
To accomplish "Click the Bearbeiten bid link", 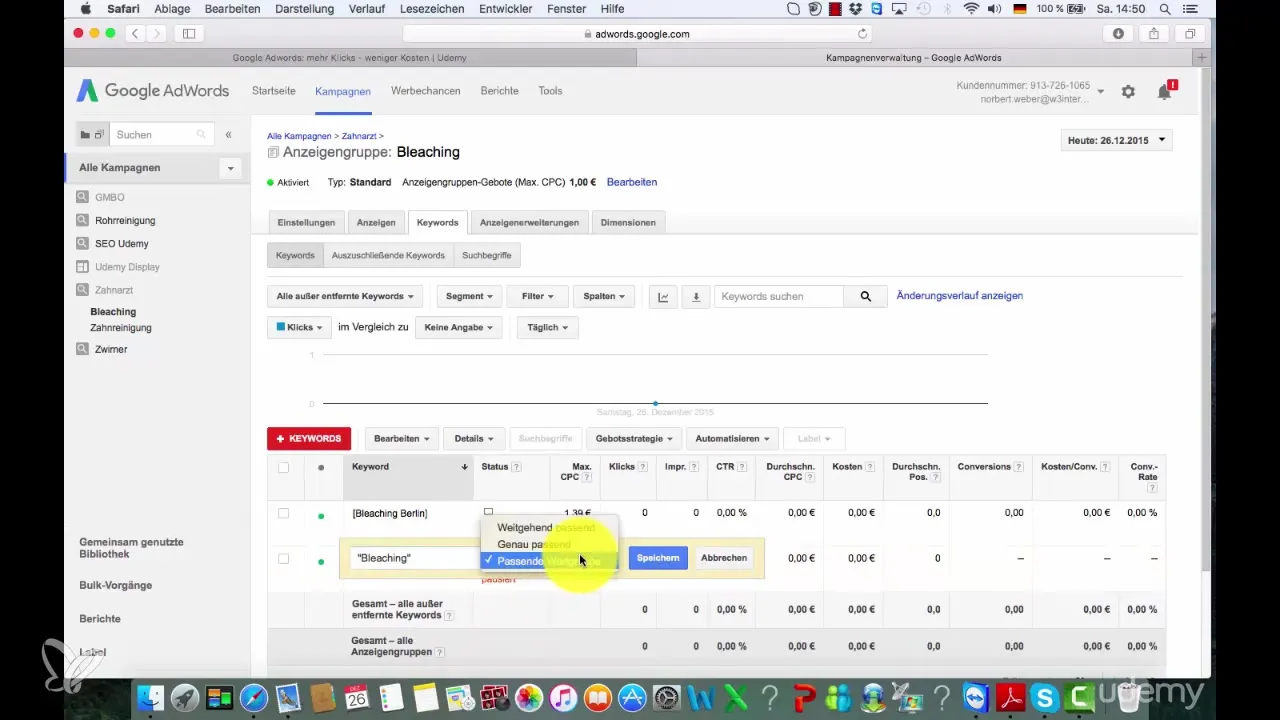I will pos(632,182).
